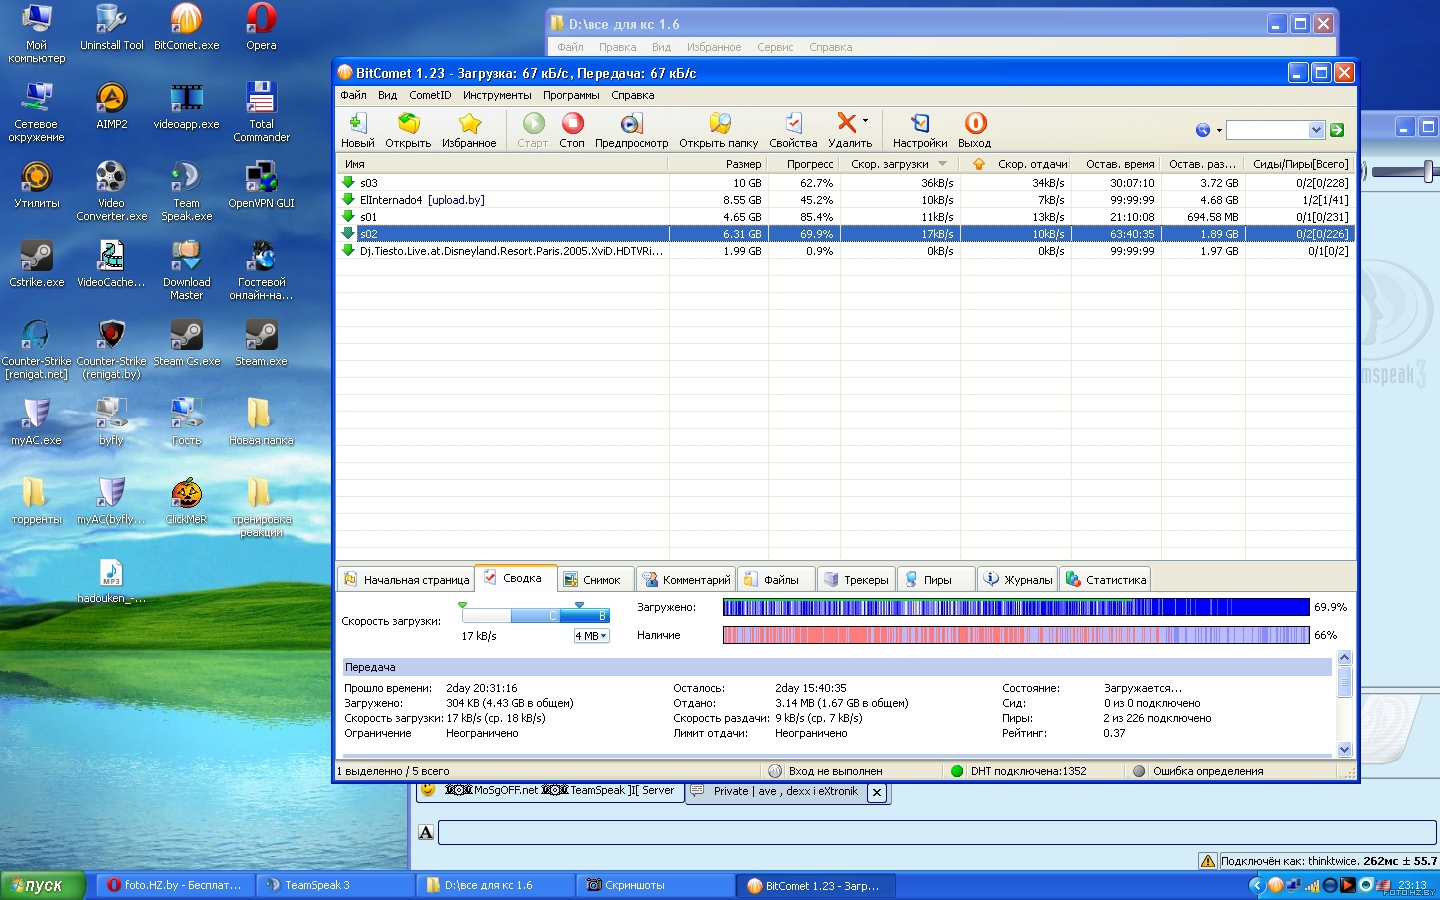Open Скриншоты taskbar button
Screen dimensions: 1440x900
pos(655,885)
